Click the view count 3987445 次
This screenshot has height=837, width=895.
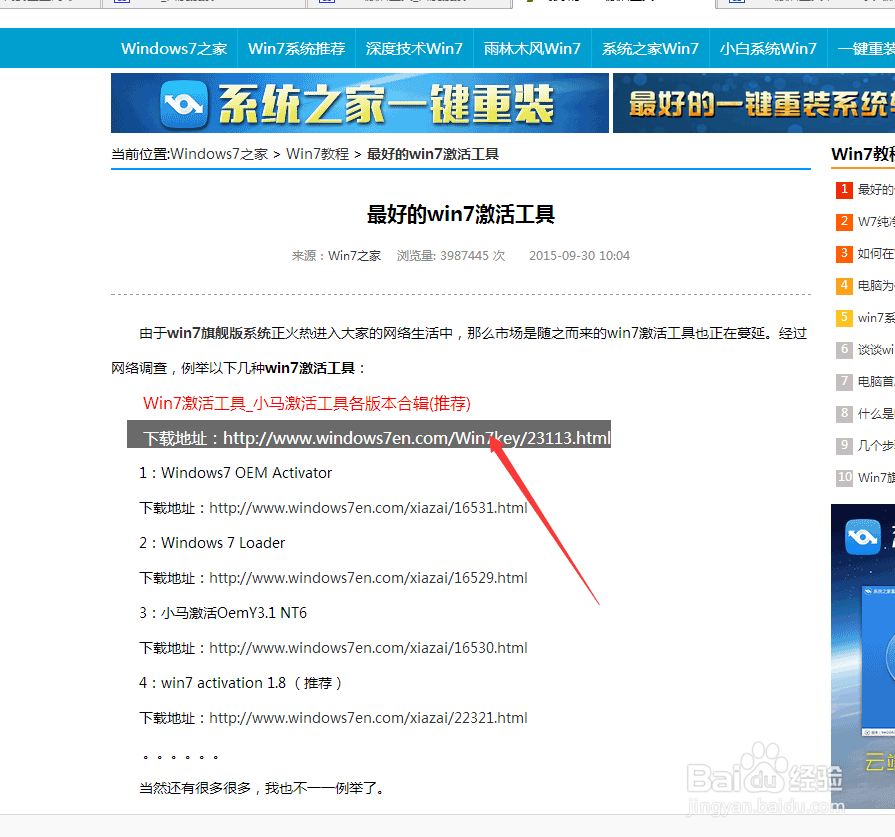point(451,256)
